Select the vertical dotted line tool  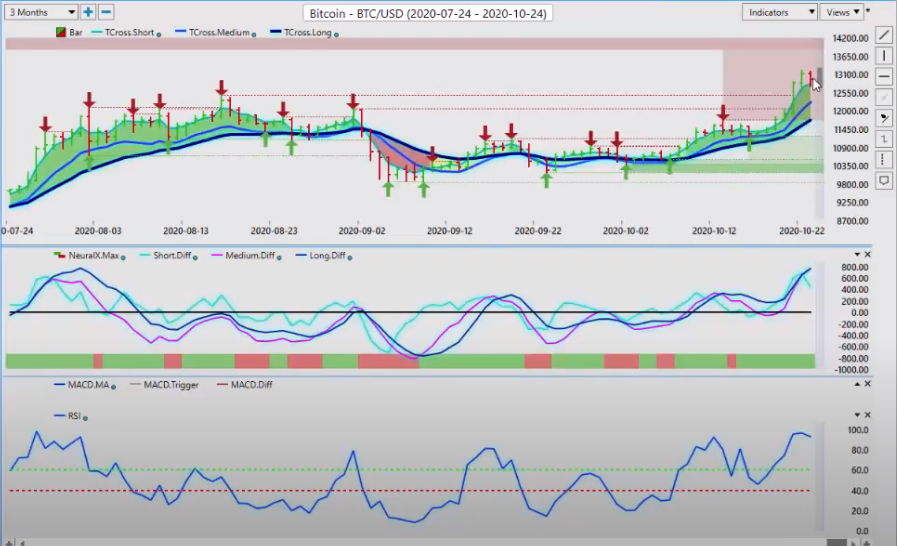pos(884,160)
